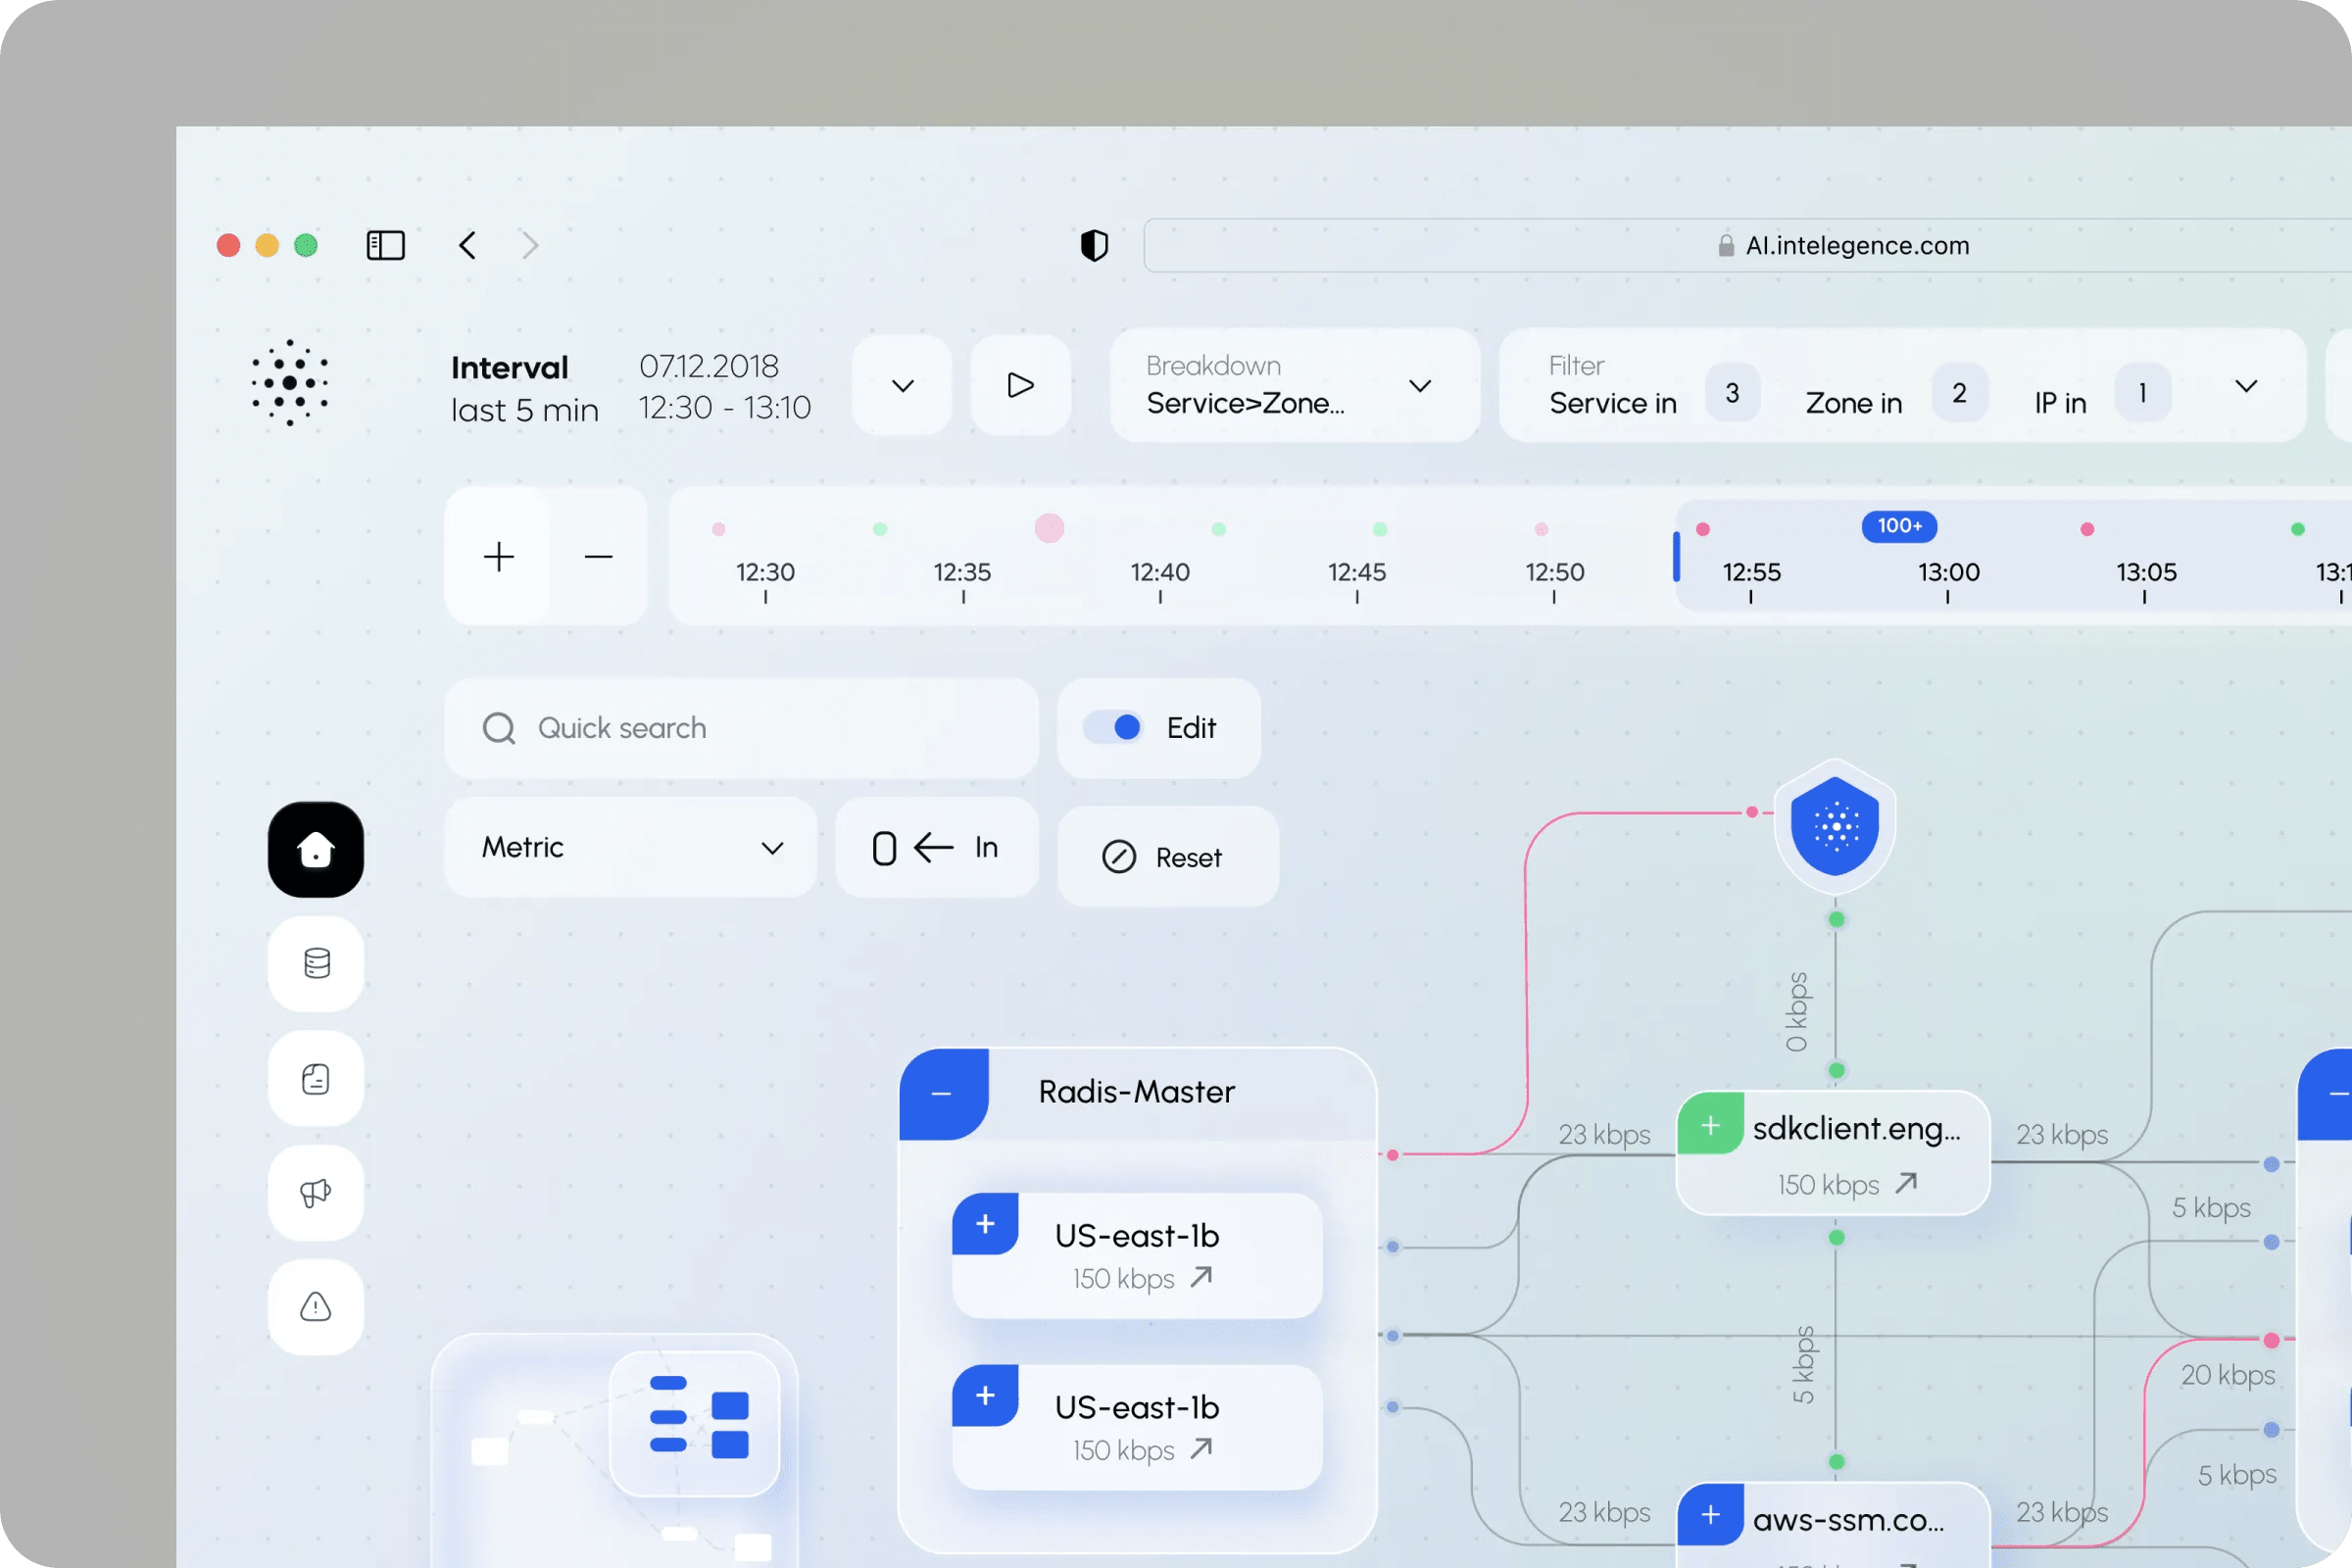Switch traffic direction with the In button
Image resolution: width=2352 pixels, height=1568 pixels.
pos(936,847)
